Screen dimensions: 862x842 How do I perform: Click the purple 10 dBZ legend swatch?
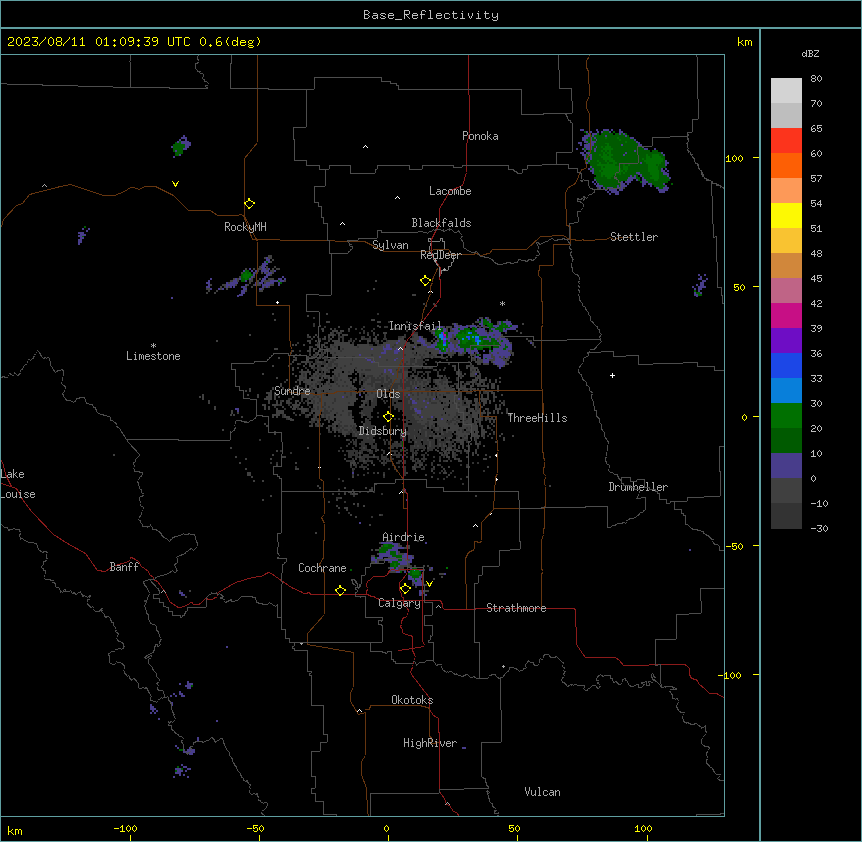(x=786, y=466)
